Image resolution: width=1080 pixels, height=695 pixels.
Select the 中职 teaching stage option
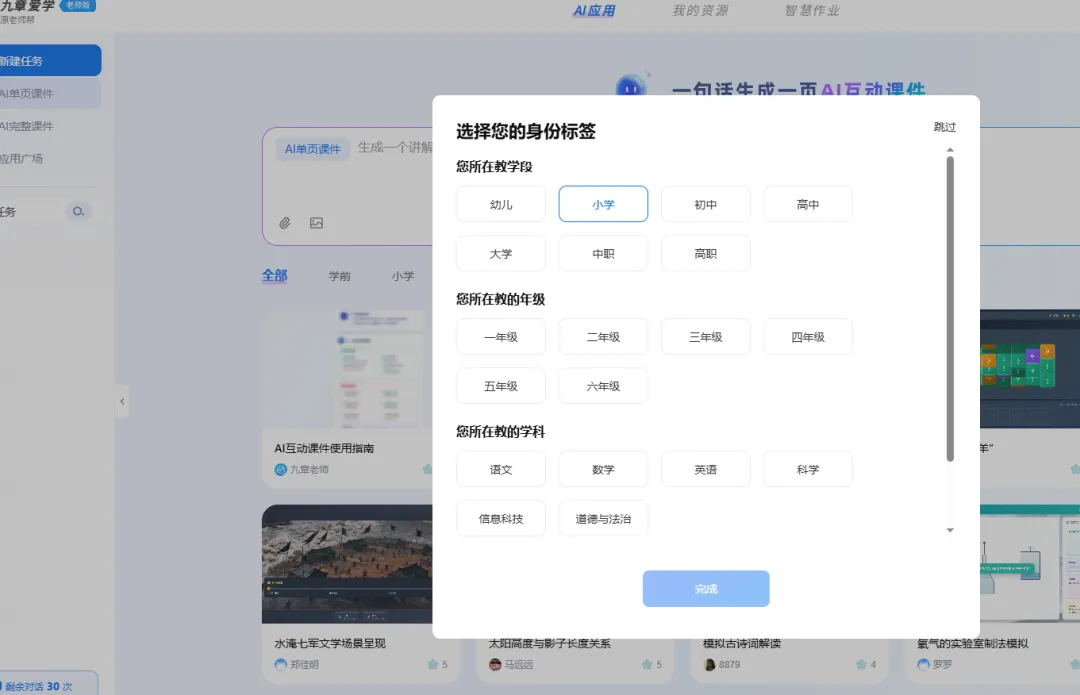(603, 253)
